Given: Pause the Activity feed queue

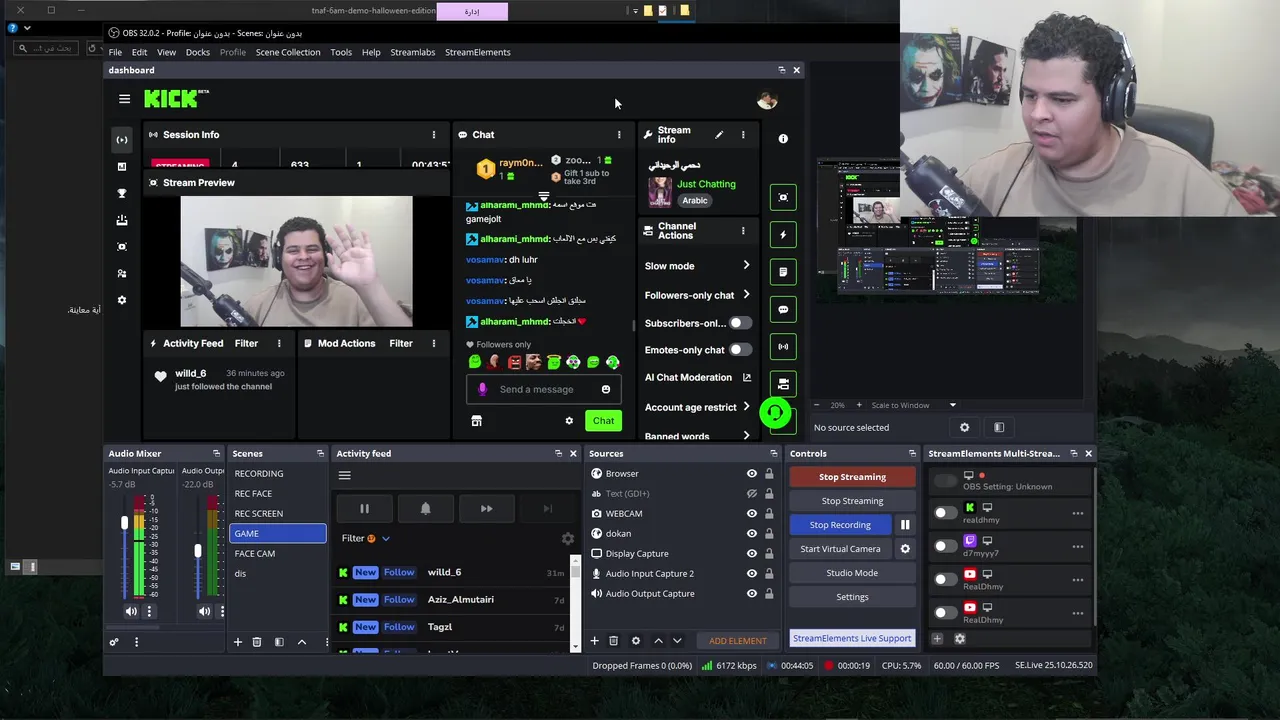Looking at the screenshot, I should coord(364,509).
